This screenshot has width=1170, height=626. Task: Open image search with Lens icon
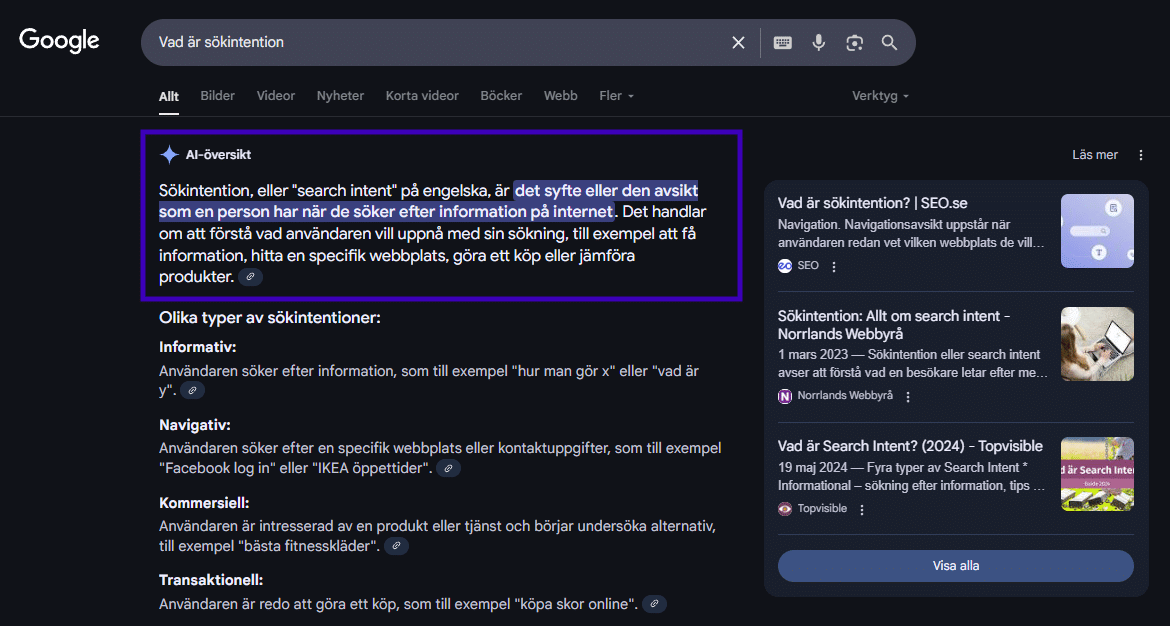(854, 43)
